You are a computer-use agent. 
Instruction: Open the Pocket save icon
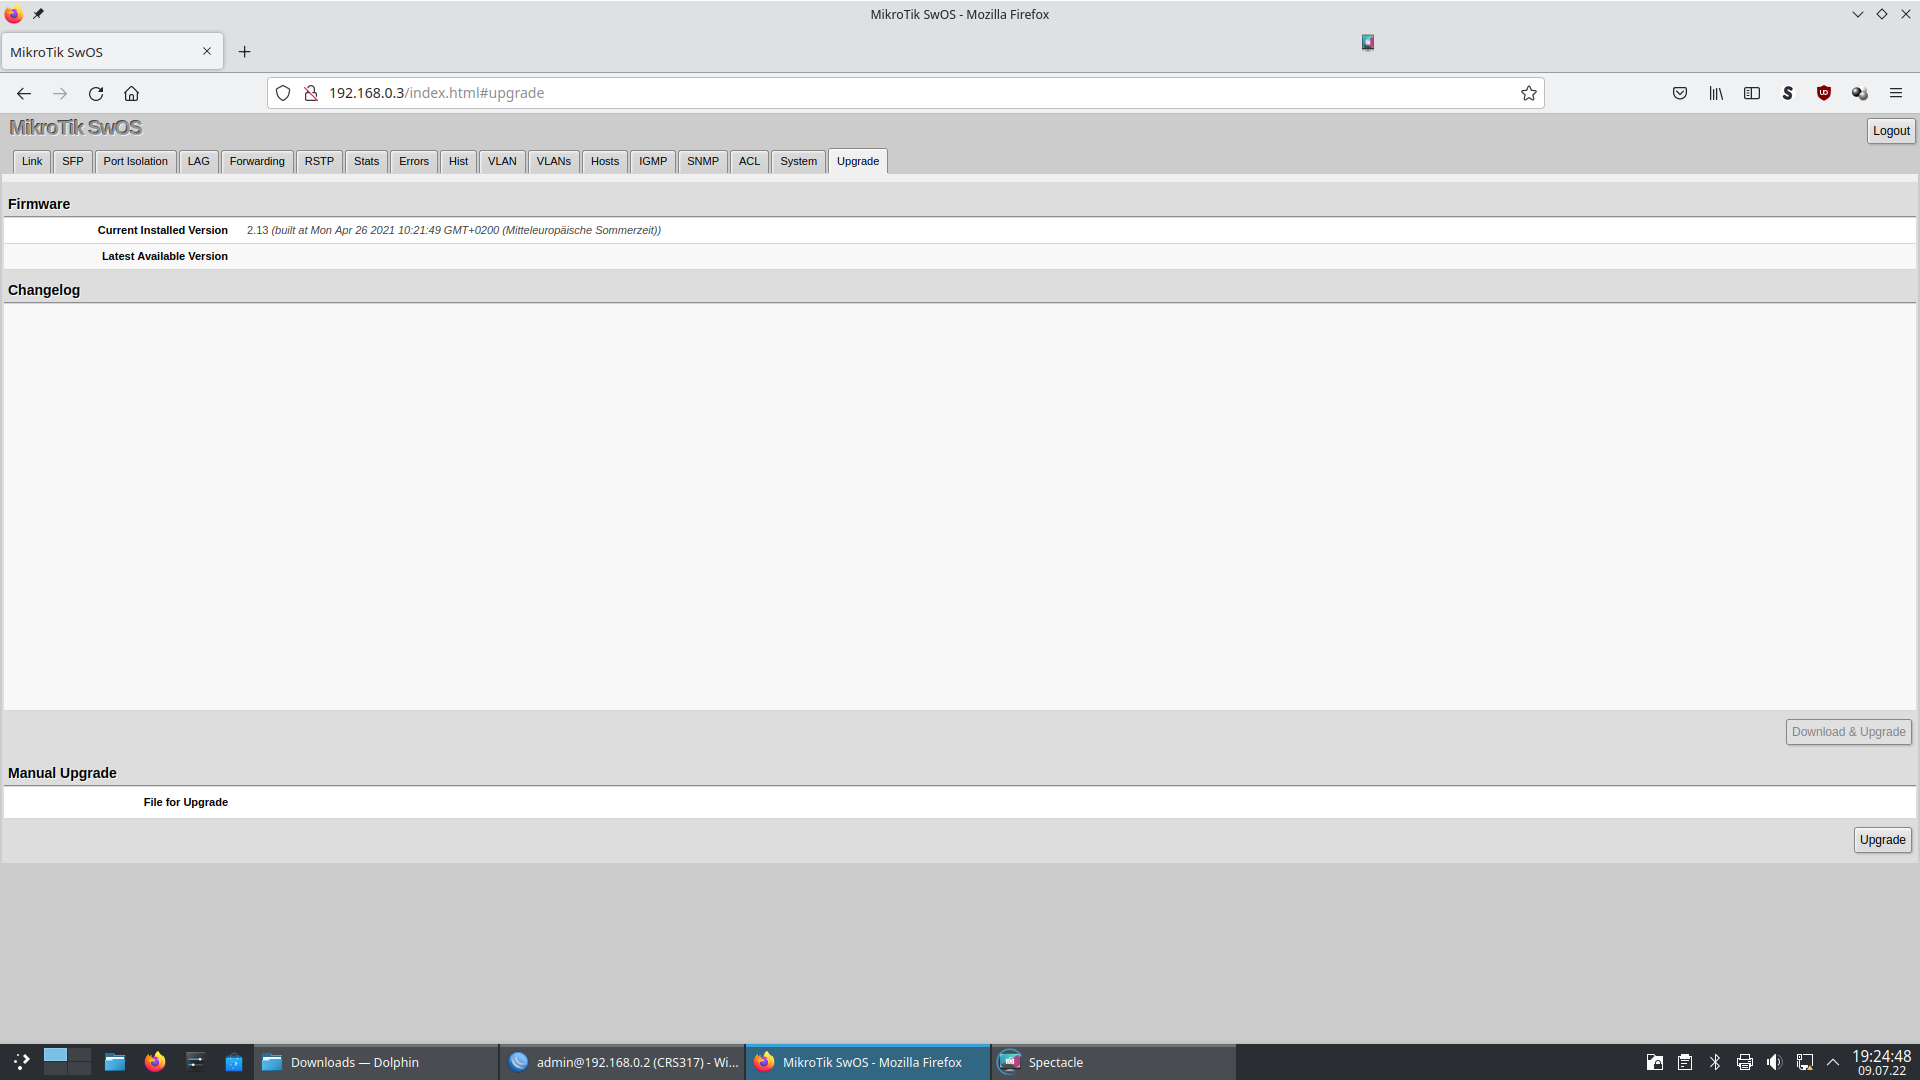pos(1680,93)
